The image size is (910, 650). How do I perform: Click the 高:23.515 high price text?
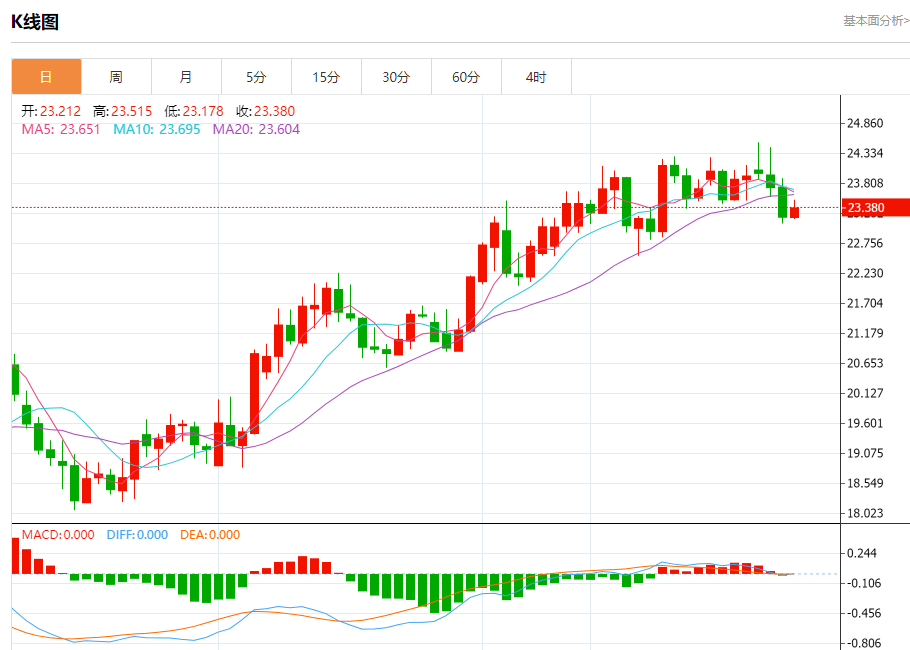click(x=122, y=111)
